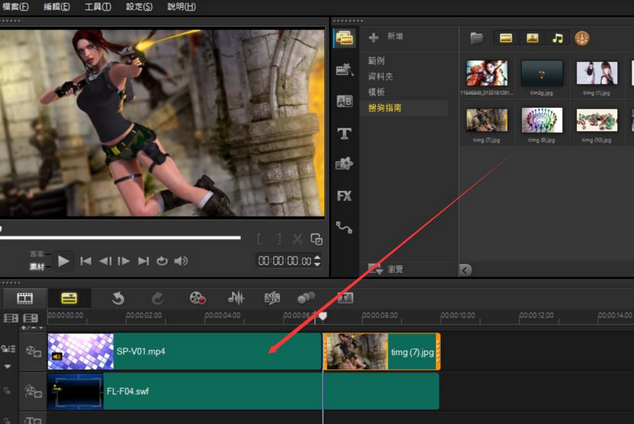This screenshot has width=634, height=424.
Task: Expand the 瀏覽 browse dropdown
Action: click(378, 268)
